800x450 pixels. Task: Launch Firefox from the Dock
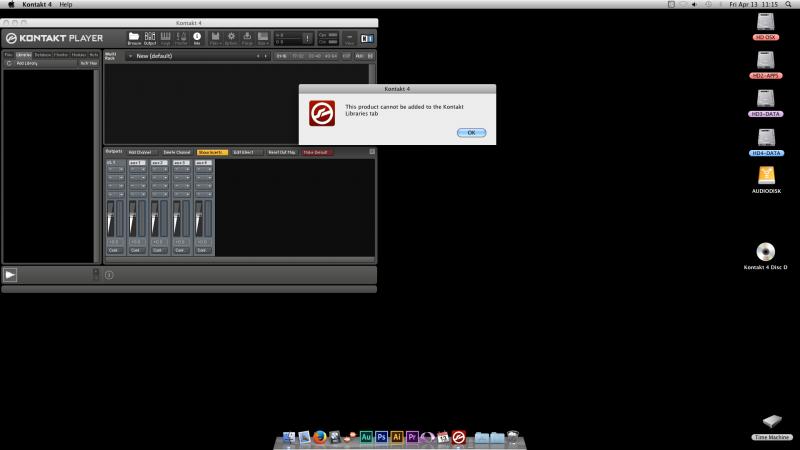[x=320, y=437]
